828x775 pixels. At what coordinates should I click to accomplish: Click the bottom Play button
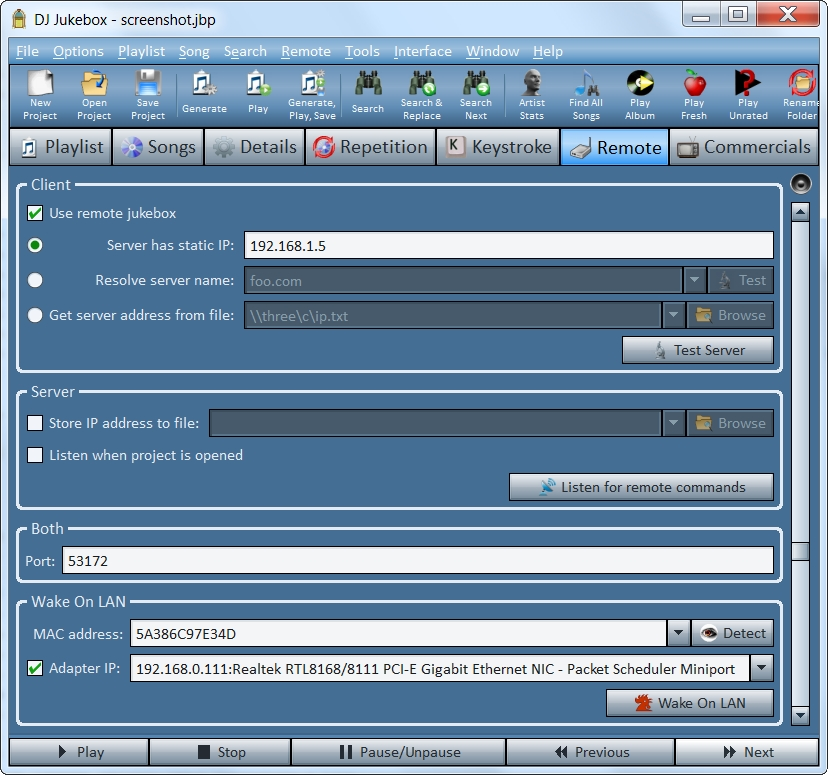click(79, 752)
